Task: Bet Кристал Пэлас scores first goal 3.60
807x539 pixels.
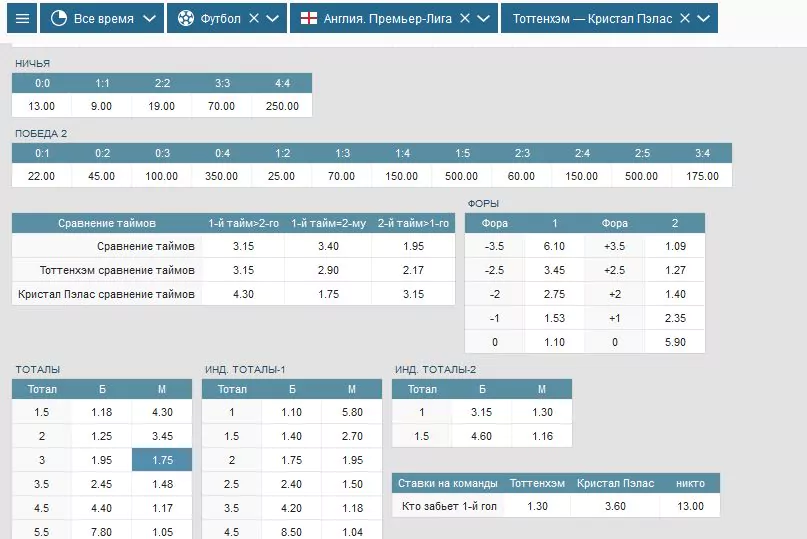Action: coord(615,506)
